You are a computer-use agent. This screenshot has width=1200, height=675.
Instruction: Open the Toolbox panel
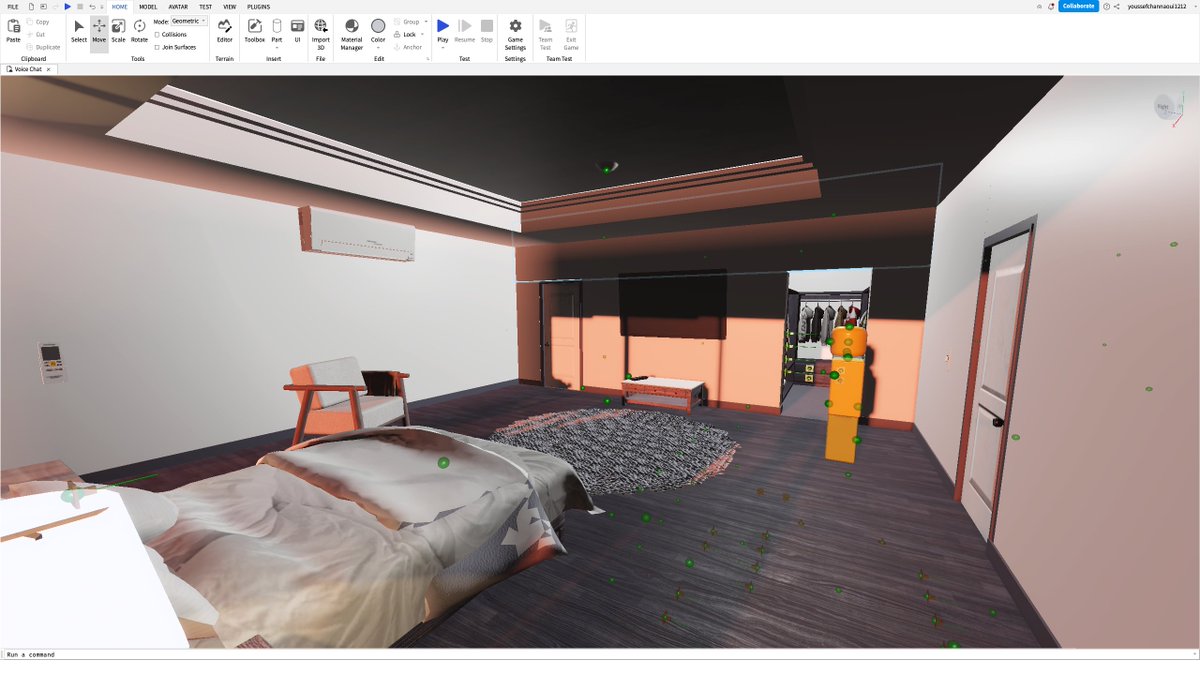[x=255, y=31]
